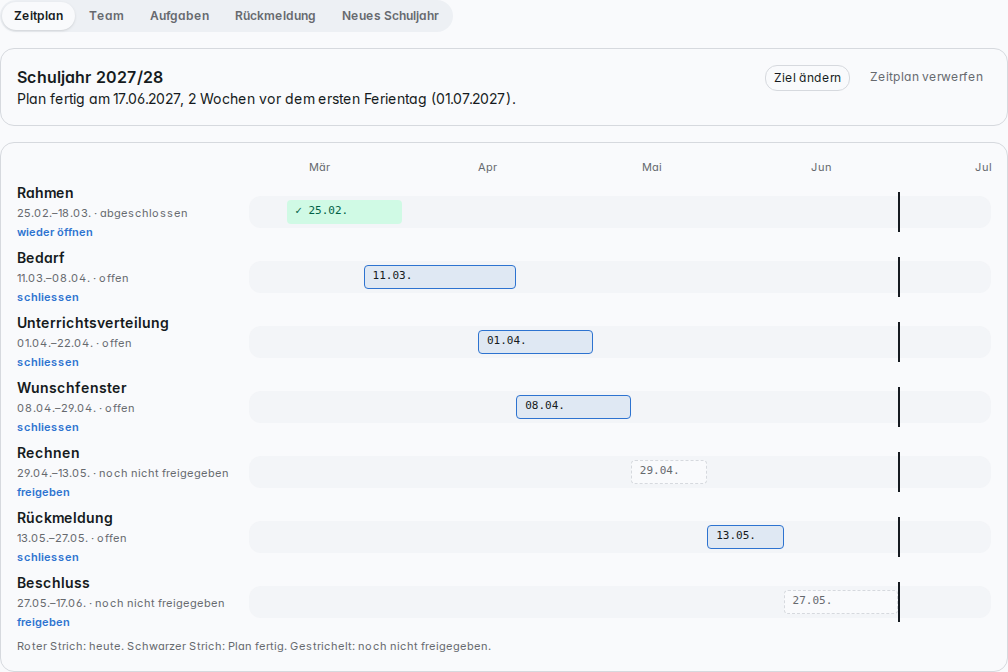Select the dashed Rechnen bar 29.04.
Viewport: 1008px width, 672px height.
669,471
